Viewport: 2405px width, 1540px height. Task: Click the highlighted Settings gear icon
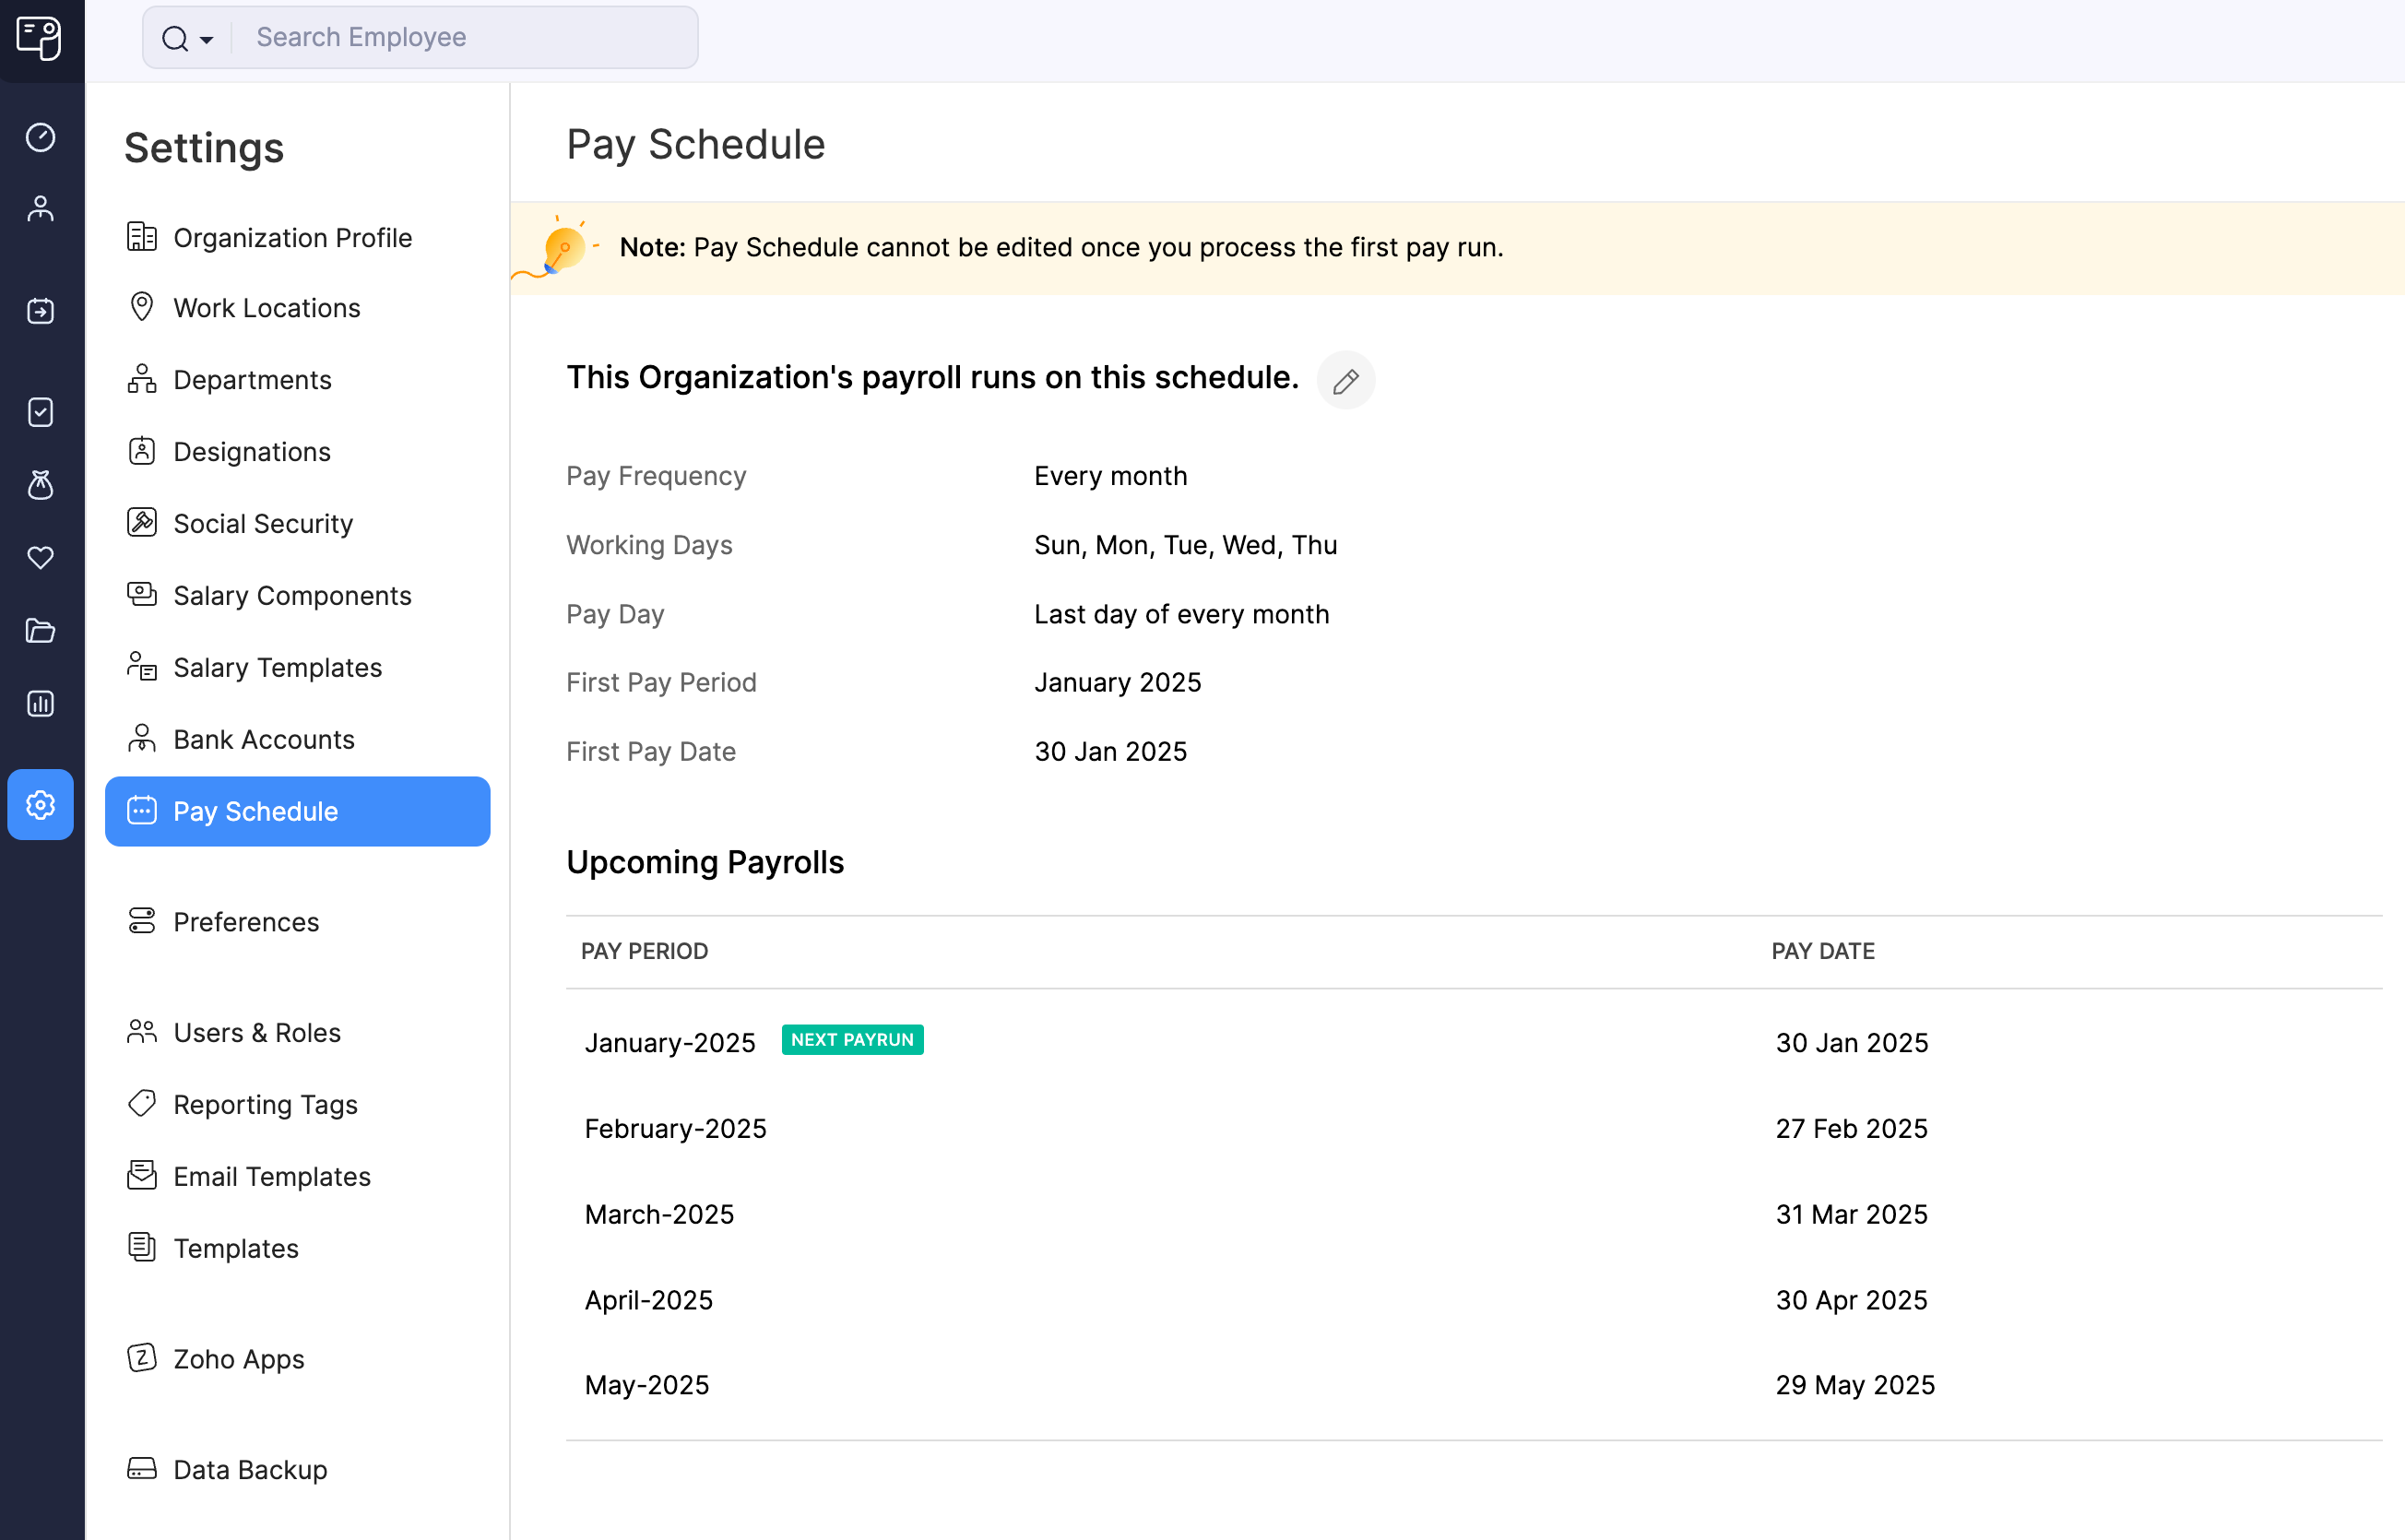[41, 804]
